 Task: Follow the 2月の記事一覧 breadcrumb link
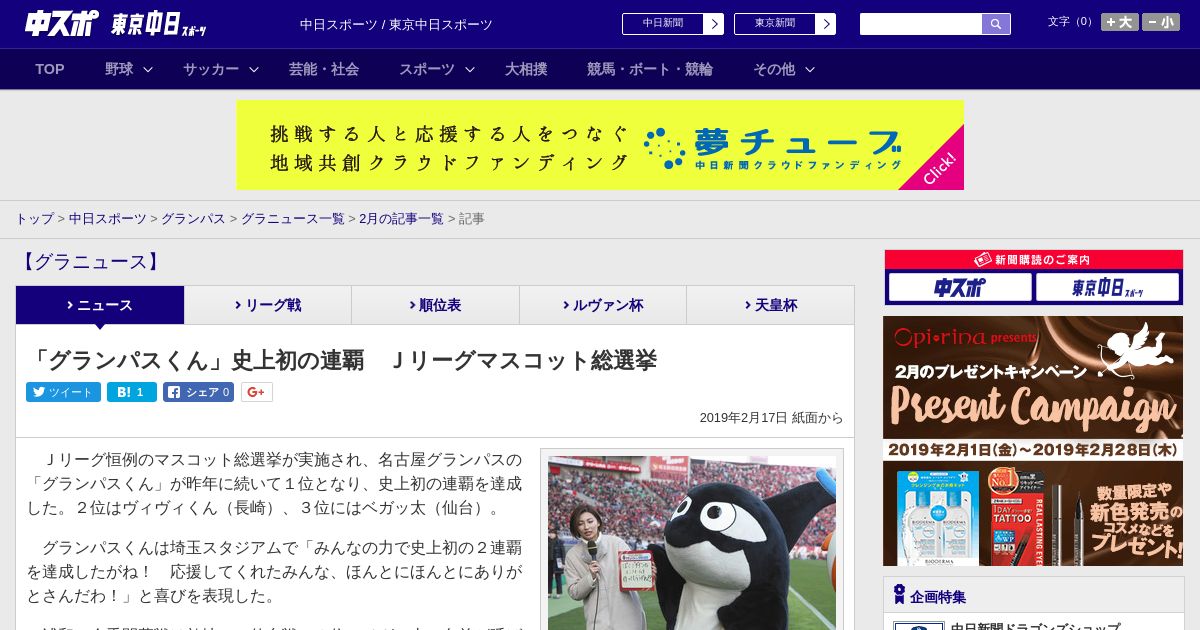[x=401, y=218]
